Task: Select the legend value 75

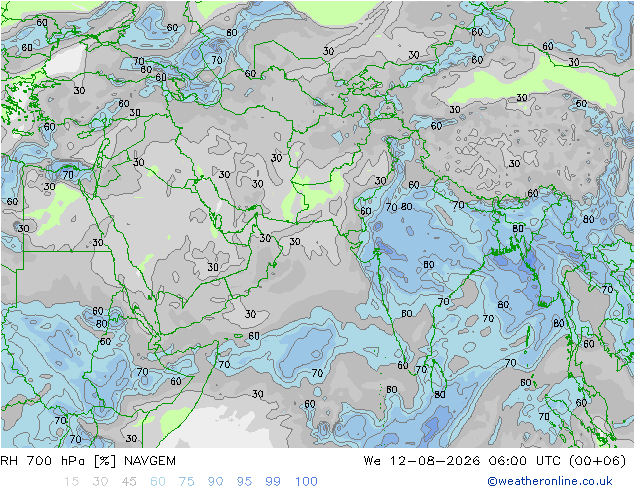Action: tap(186, 482)
